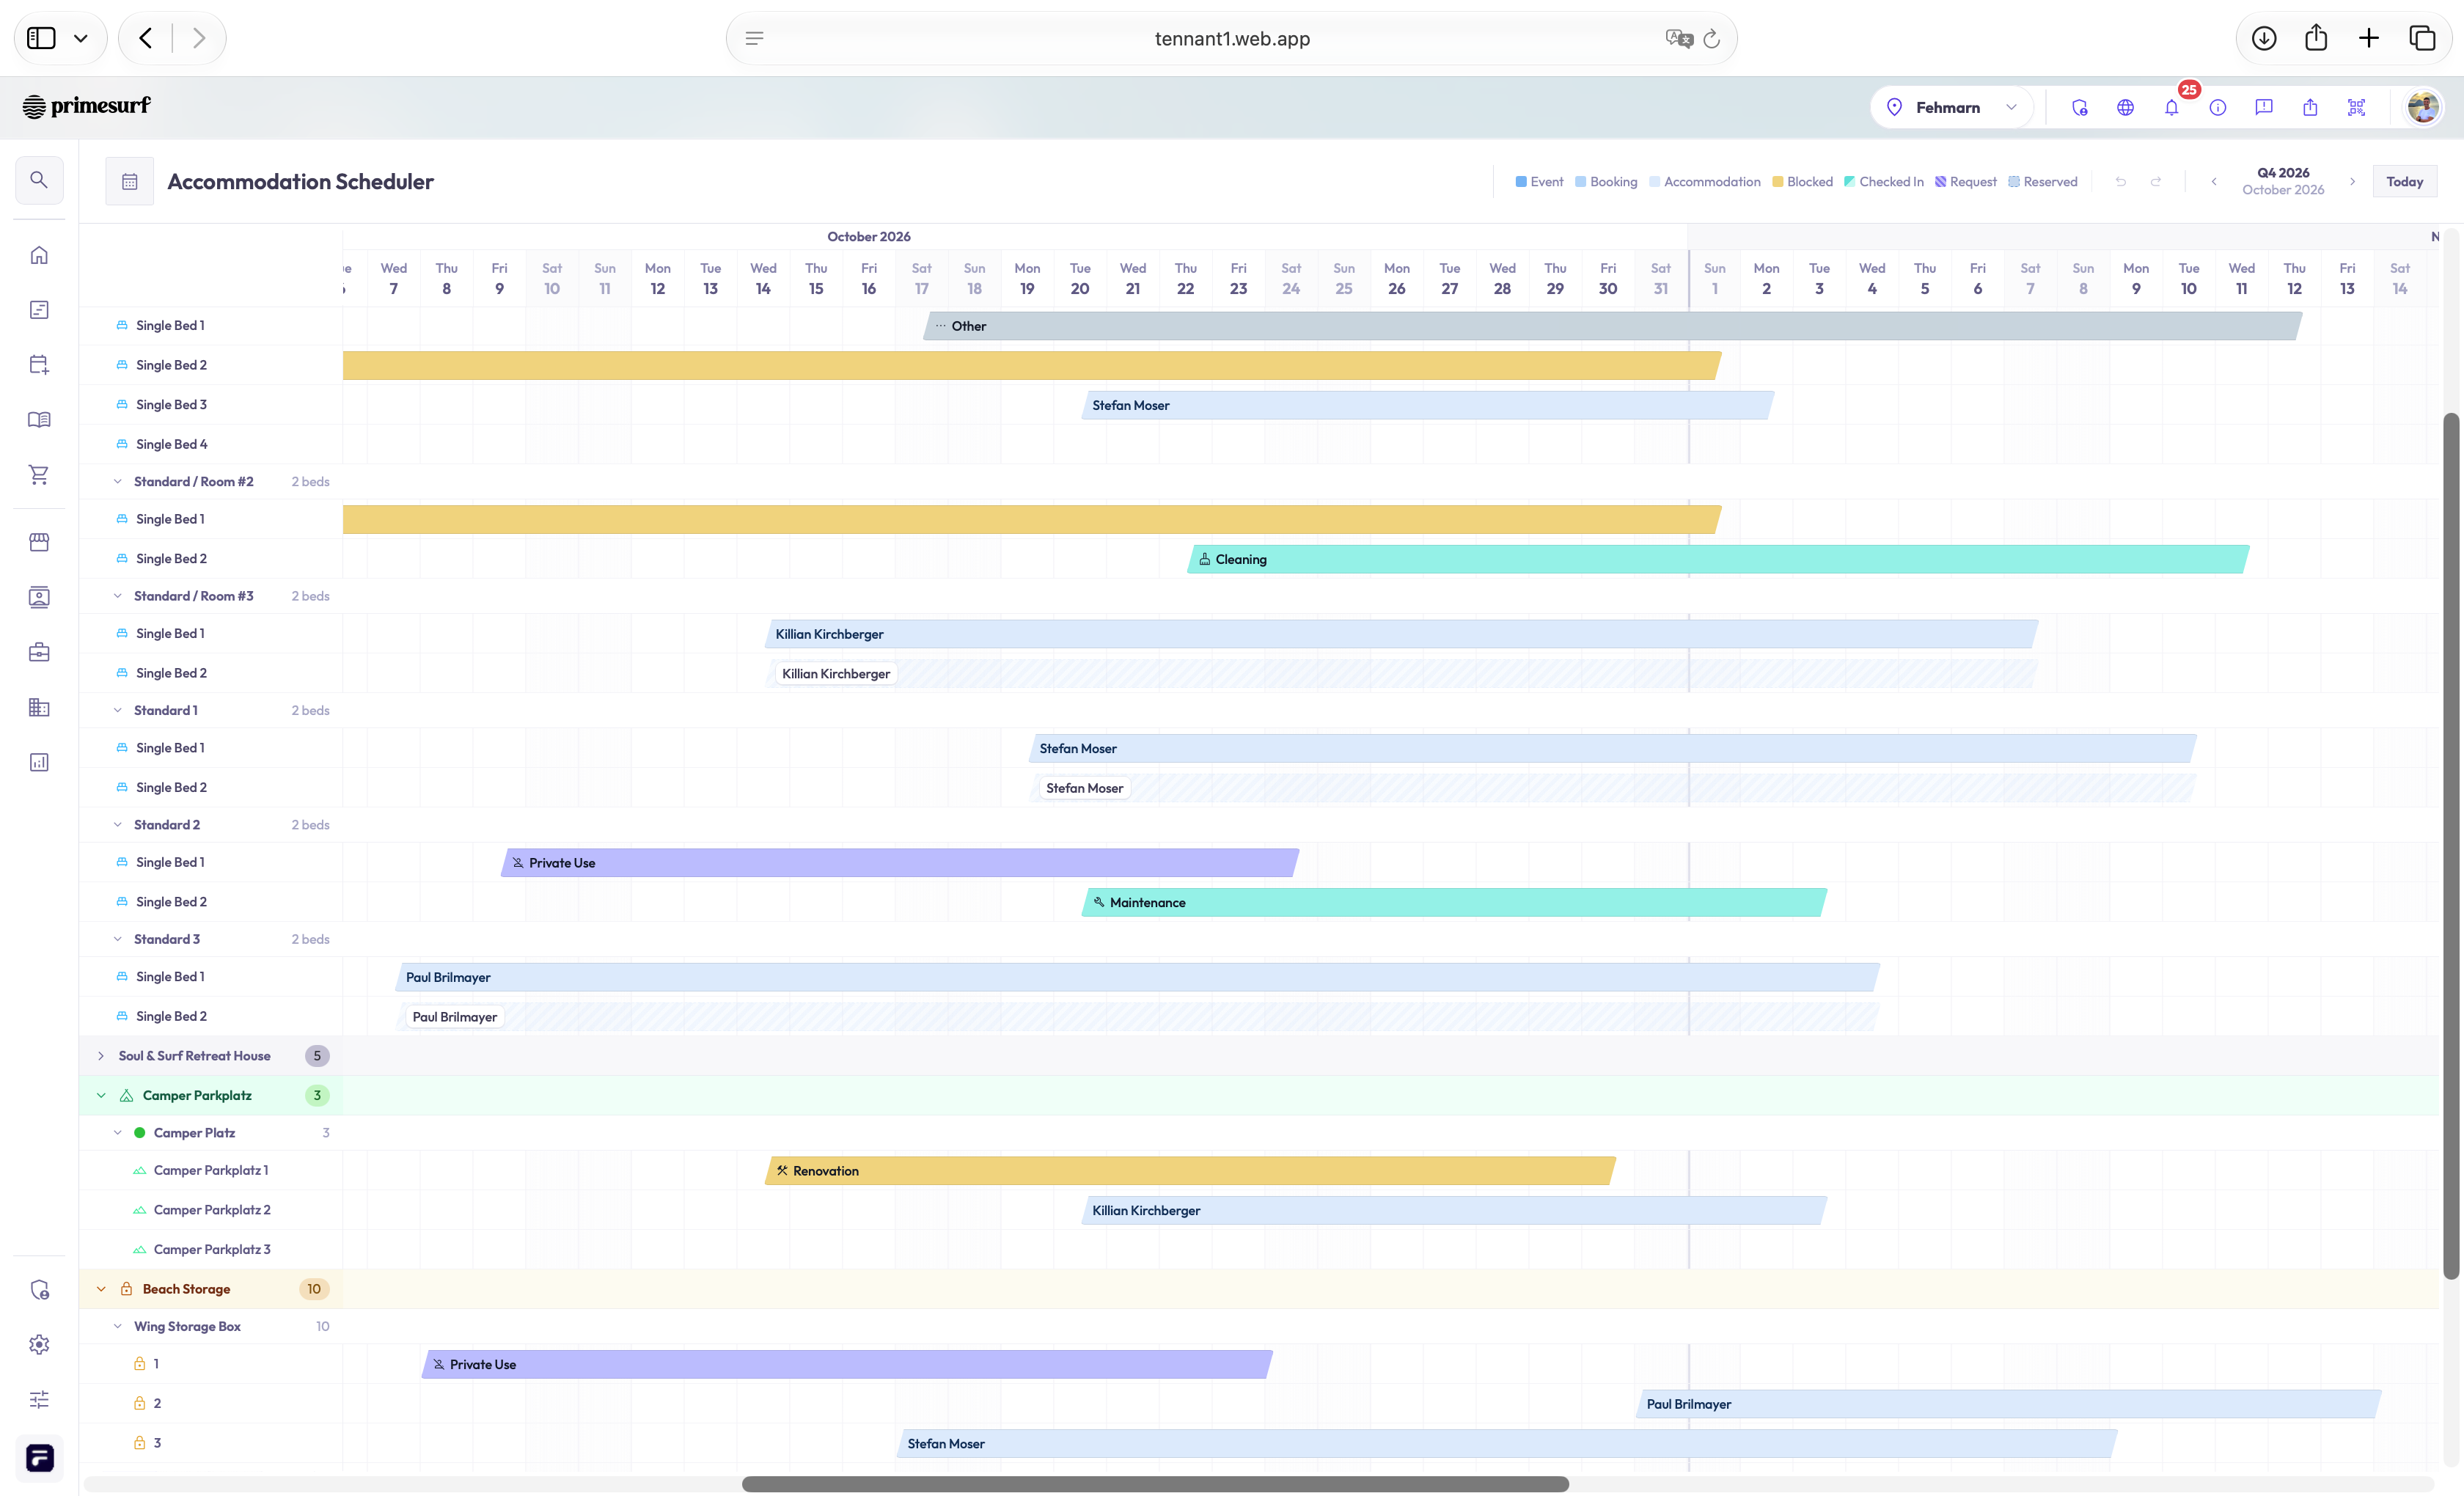
Task: Open the add-calendar booking sidebar icon
Action: (39, 365)
